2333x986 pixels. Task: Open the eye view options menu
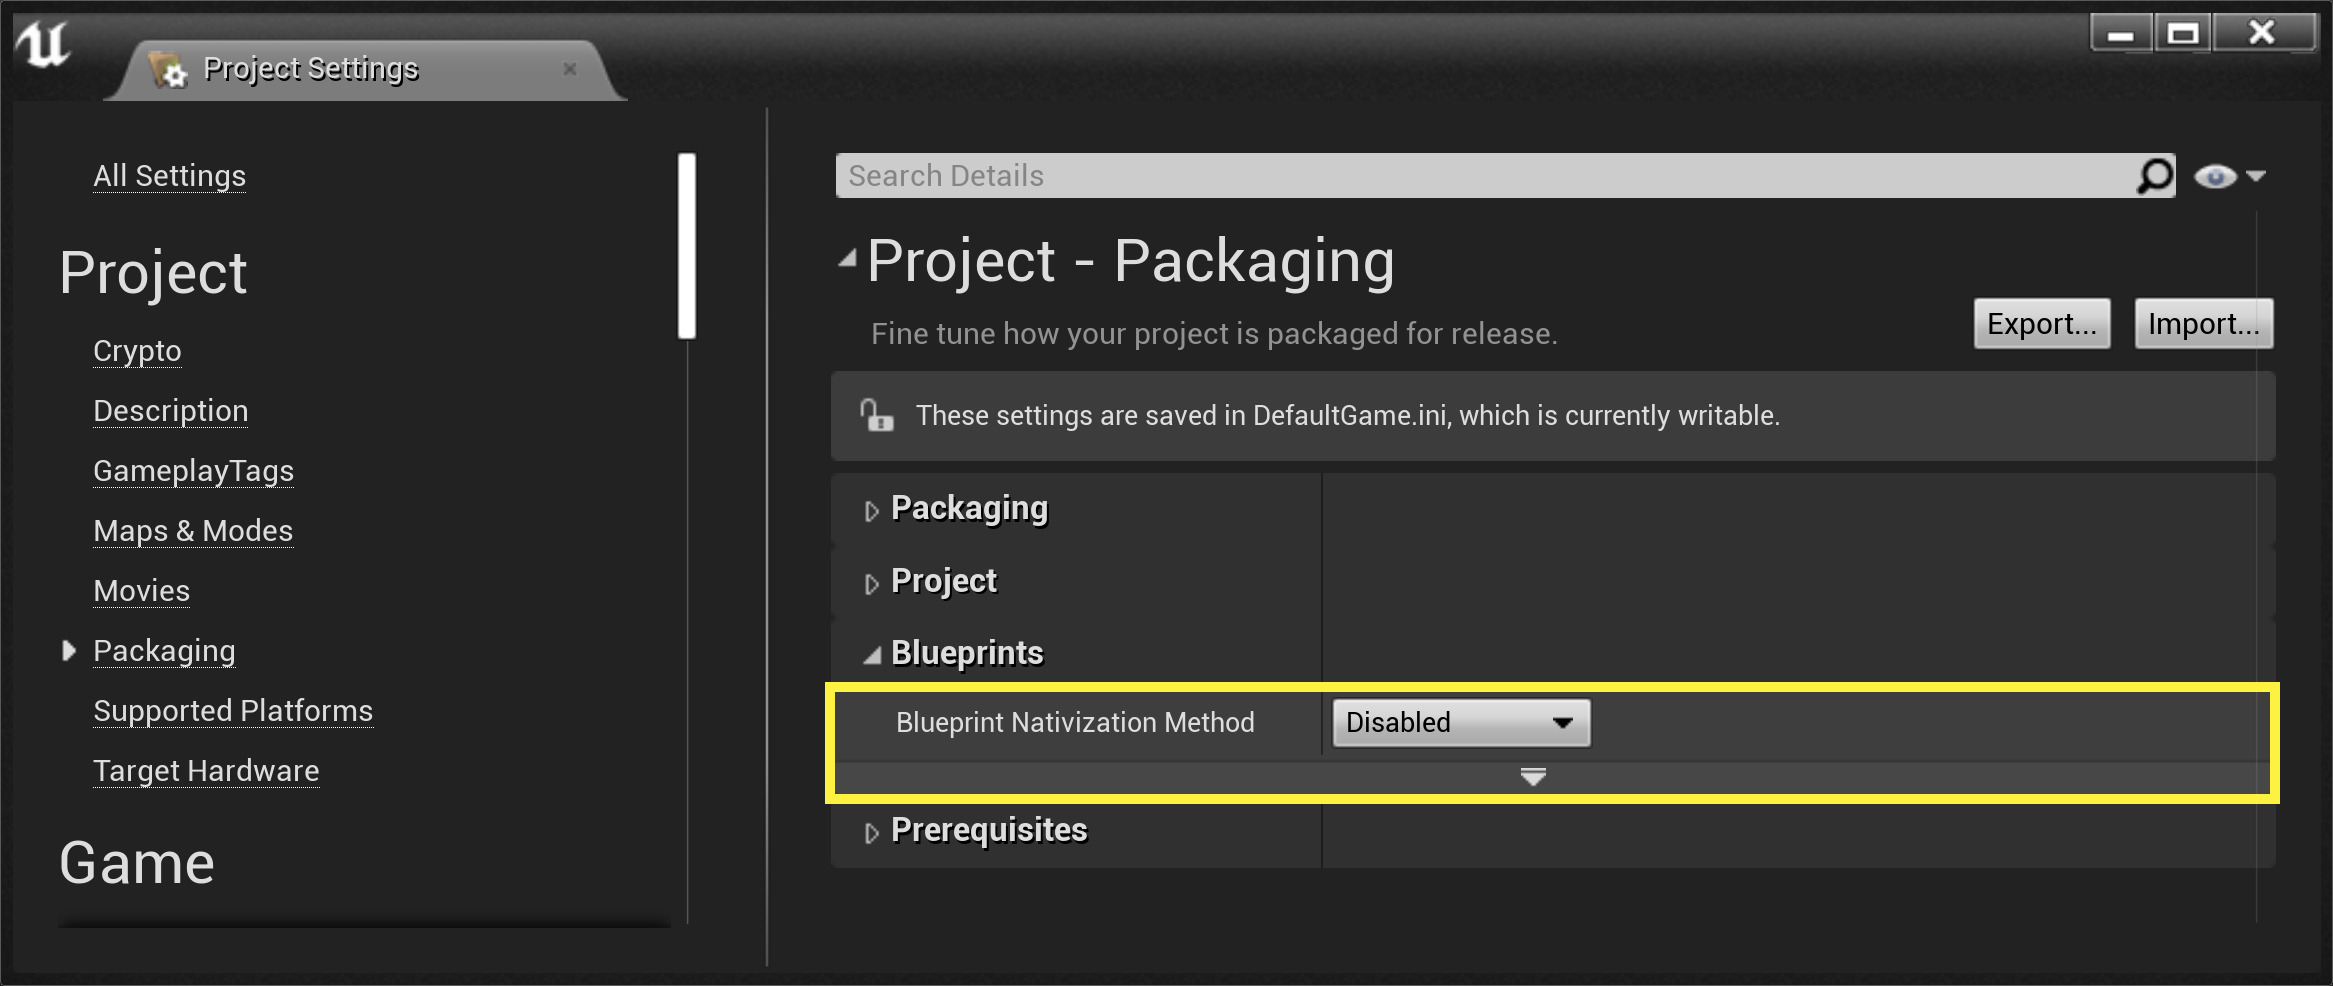pos(2229,176)
